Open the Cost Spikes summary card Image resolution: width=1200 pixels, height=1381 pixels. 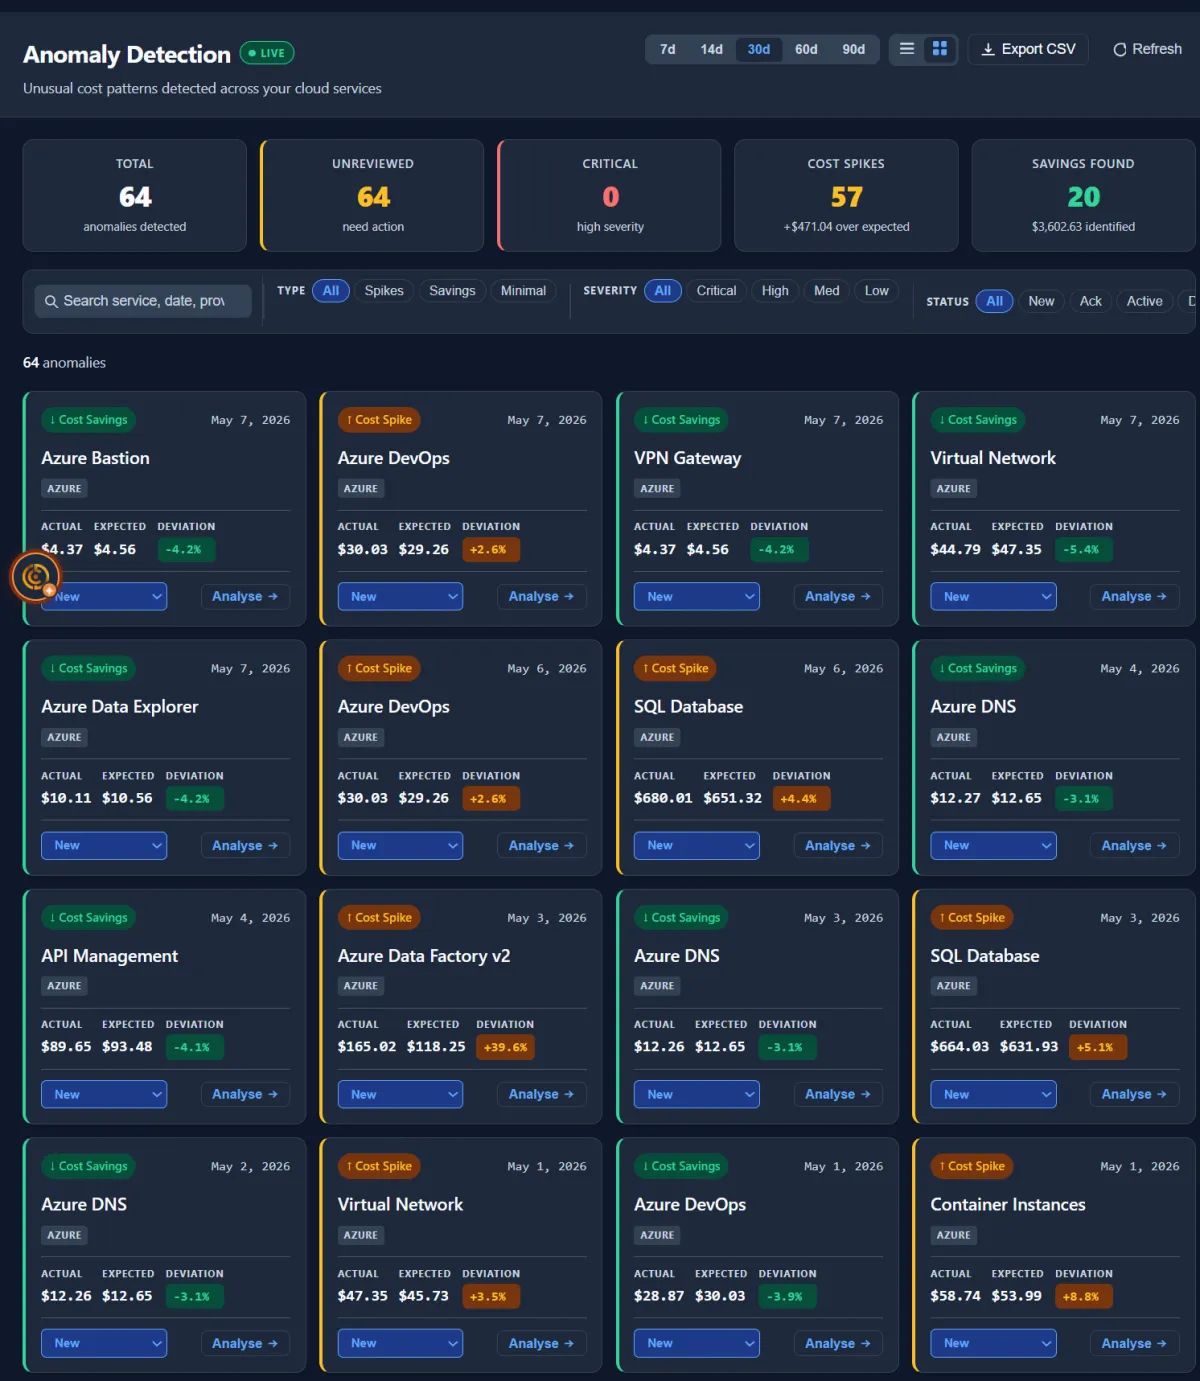[x=846, y=195]
